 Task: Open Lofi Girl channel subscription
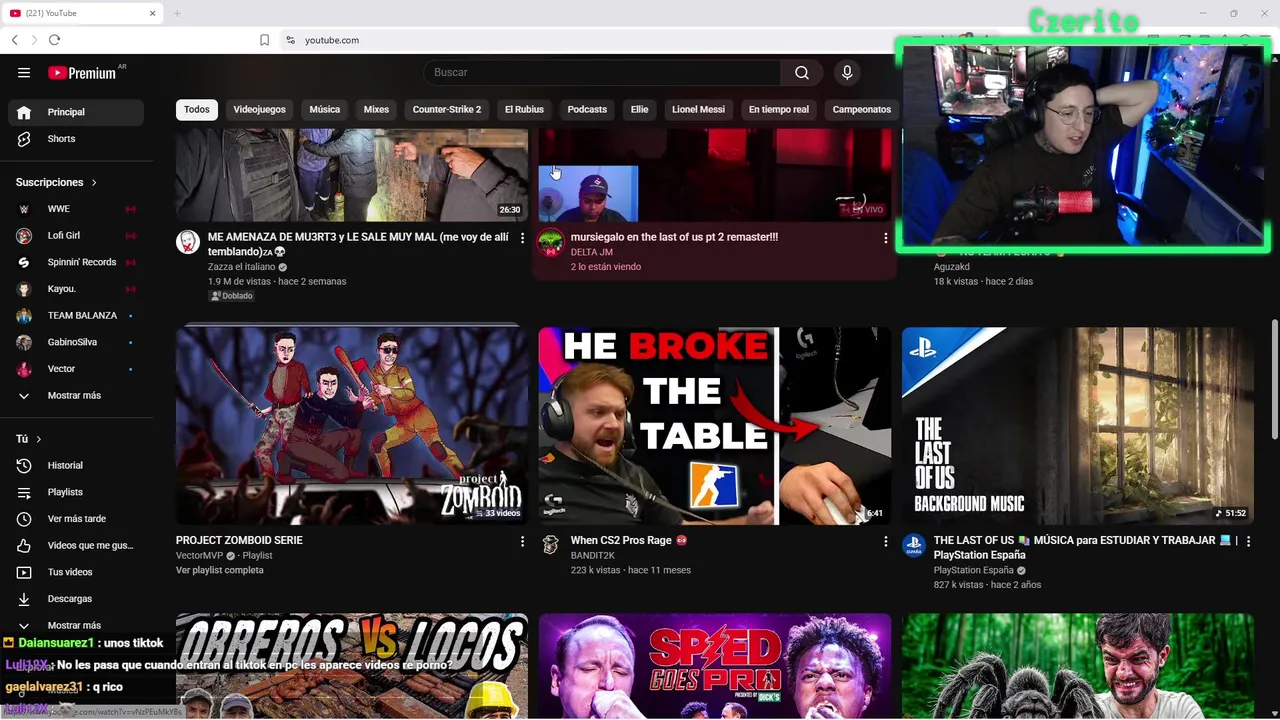76,235
